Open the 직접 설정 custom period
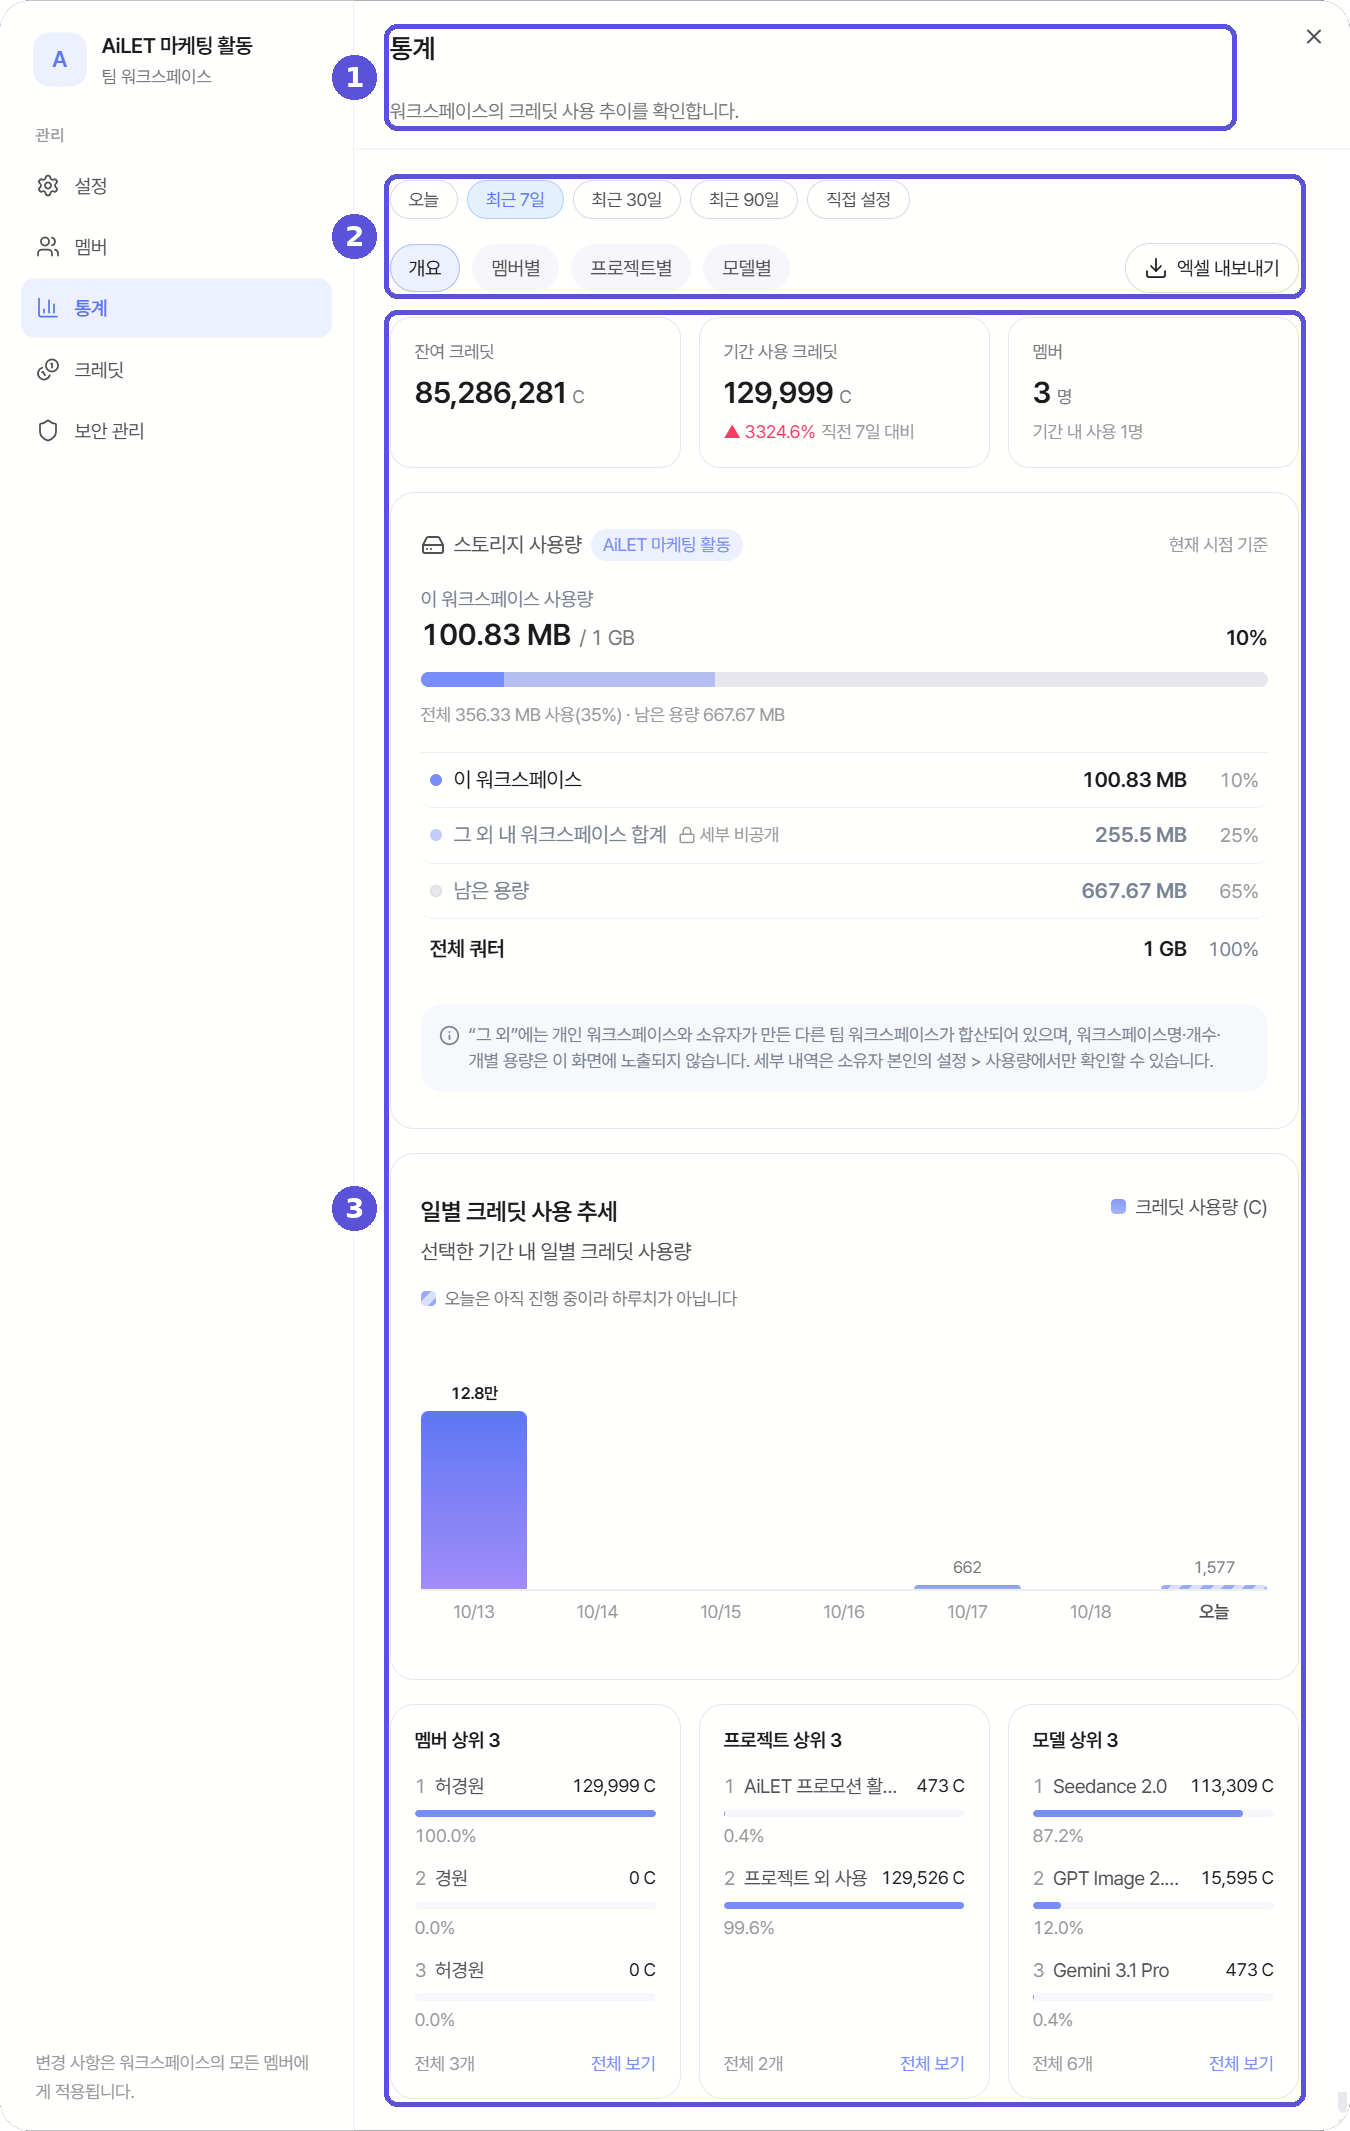The height and width of the screenshot is (2131, 1350). pyautogui.click(x=858, y=200)
